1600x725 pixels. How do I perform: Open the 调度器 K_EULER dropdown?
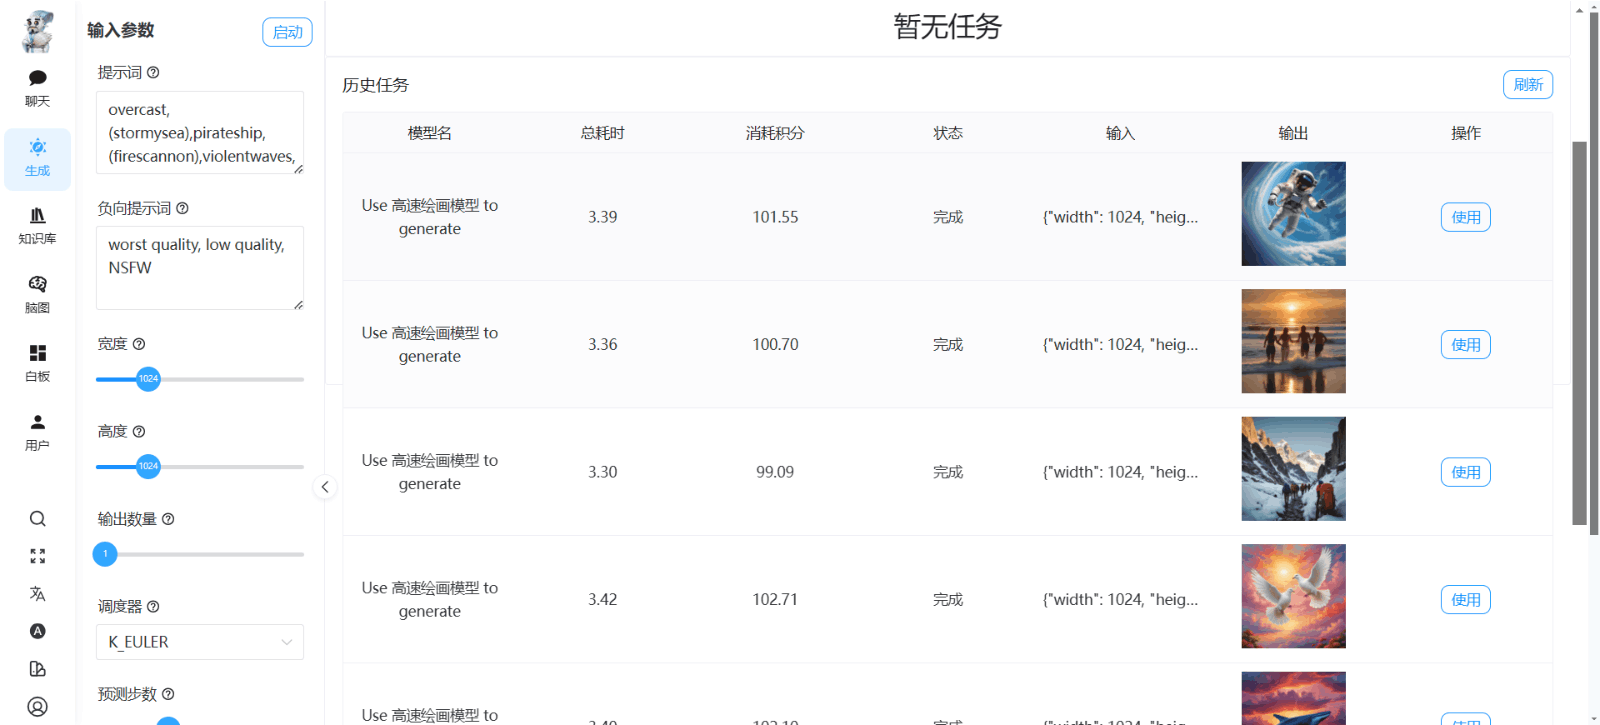199,642
